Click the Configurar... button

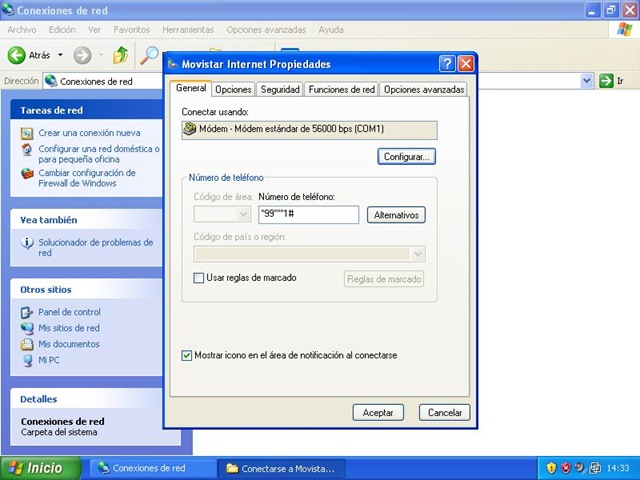407,157
